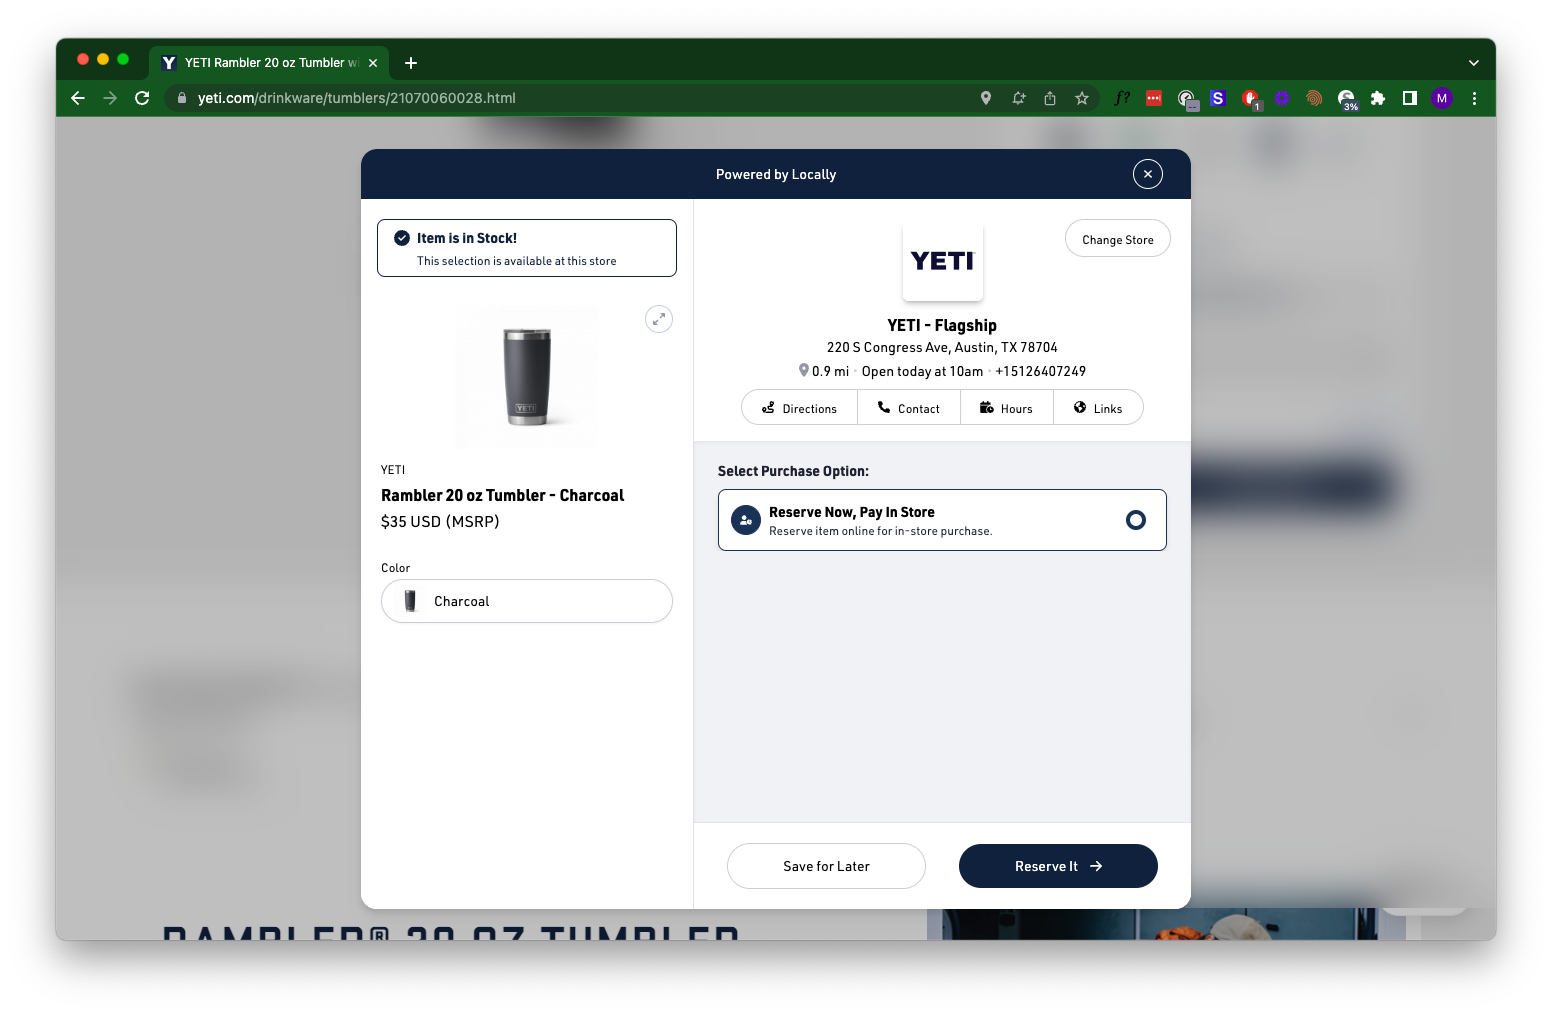Click the tumbler product thumbnail
The image size is (1552, 1014).
pyautogui.click(x=527, y=377)
